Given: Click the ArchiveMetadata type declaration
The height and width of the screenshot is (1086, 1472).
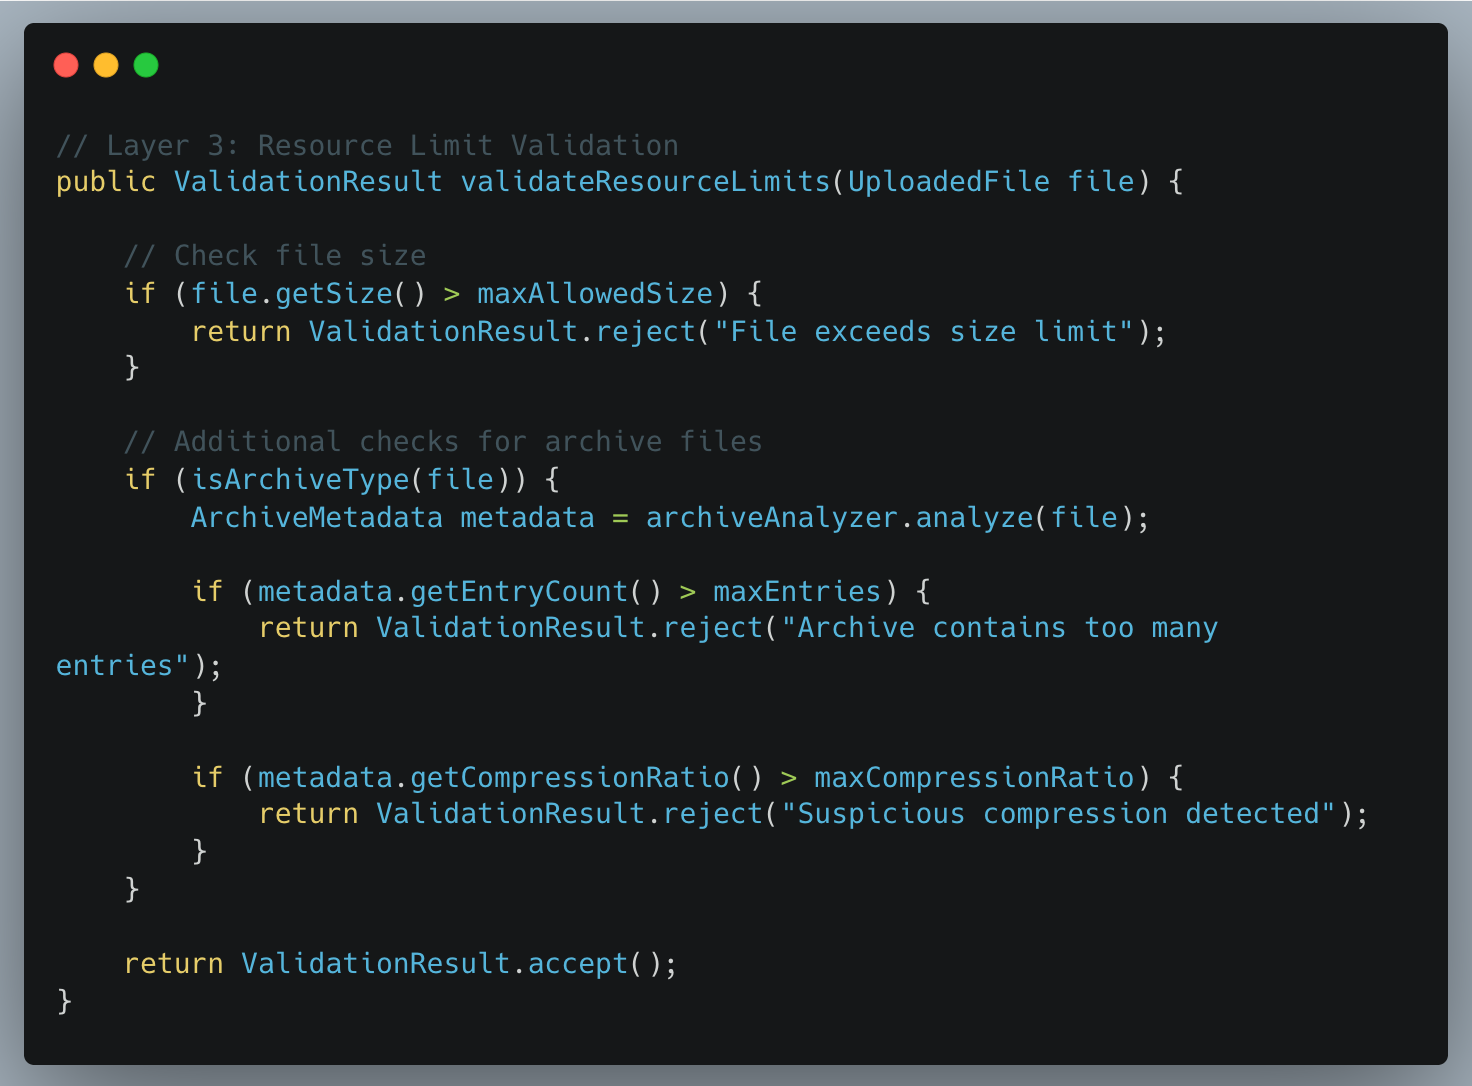Looking at the screenshot, I should tap(316, 518).
